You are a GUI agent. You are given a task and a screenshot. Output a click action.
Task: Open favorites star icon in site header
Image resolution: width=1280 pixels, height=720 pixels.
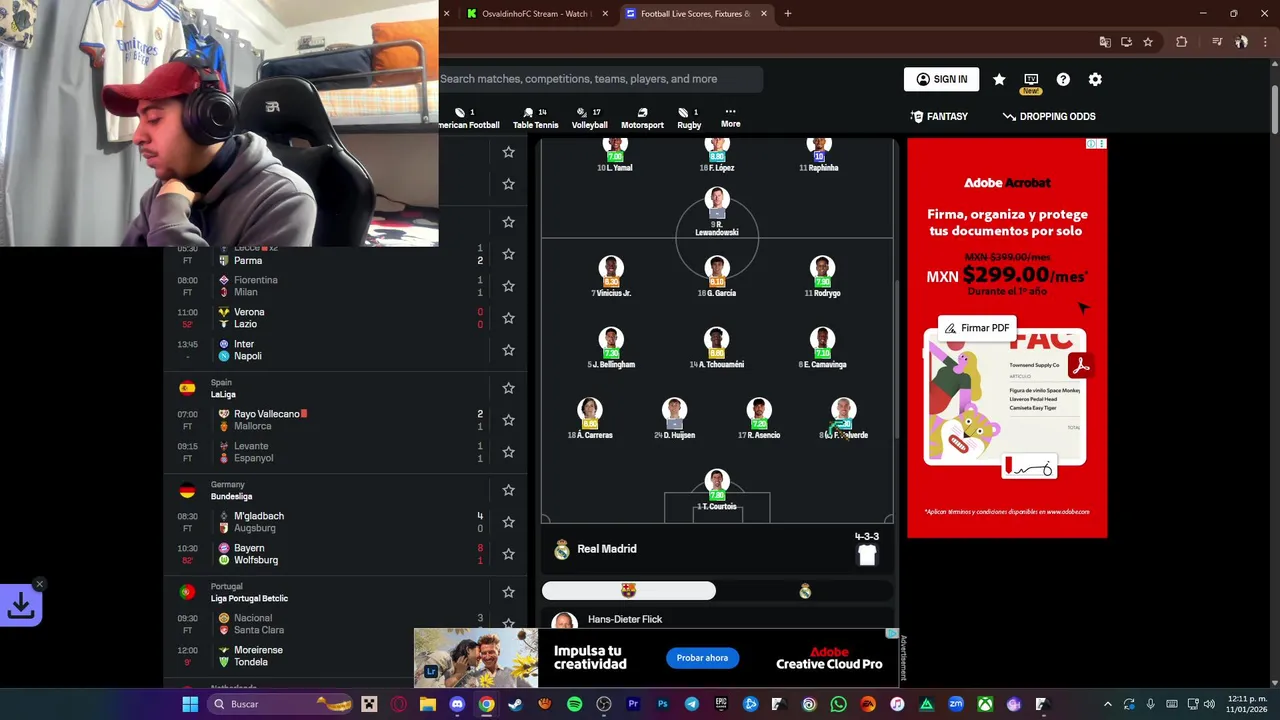point(999,79)
